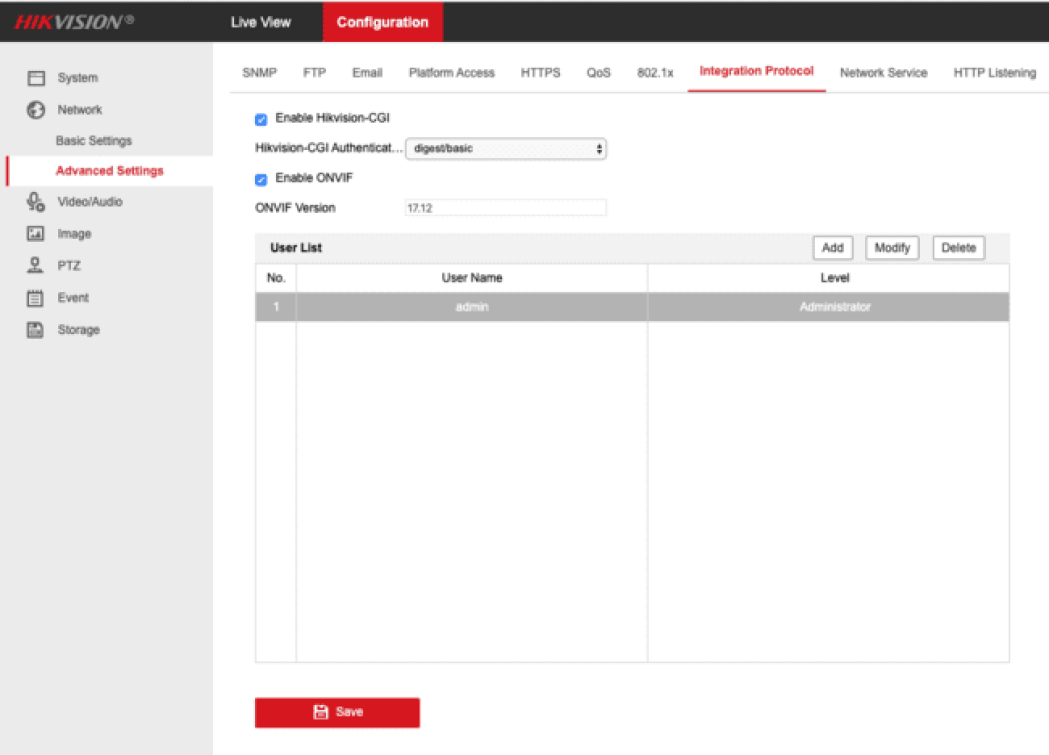
Task: Click the PTZ joystick icon
Action: tap(36, 266)
